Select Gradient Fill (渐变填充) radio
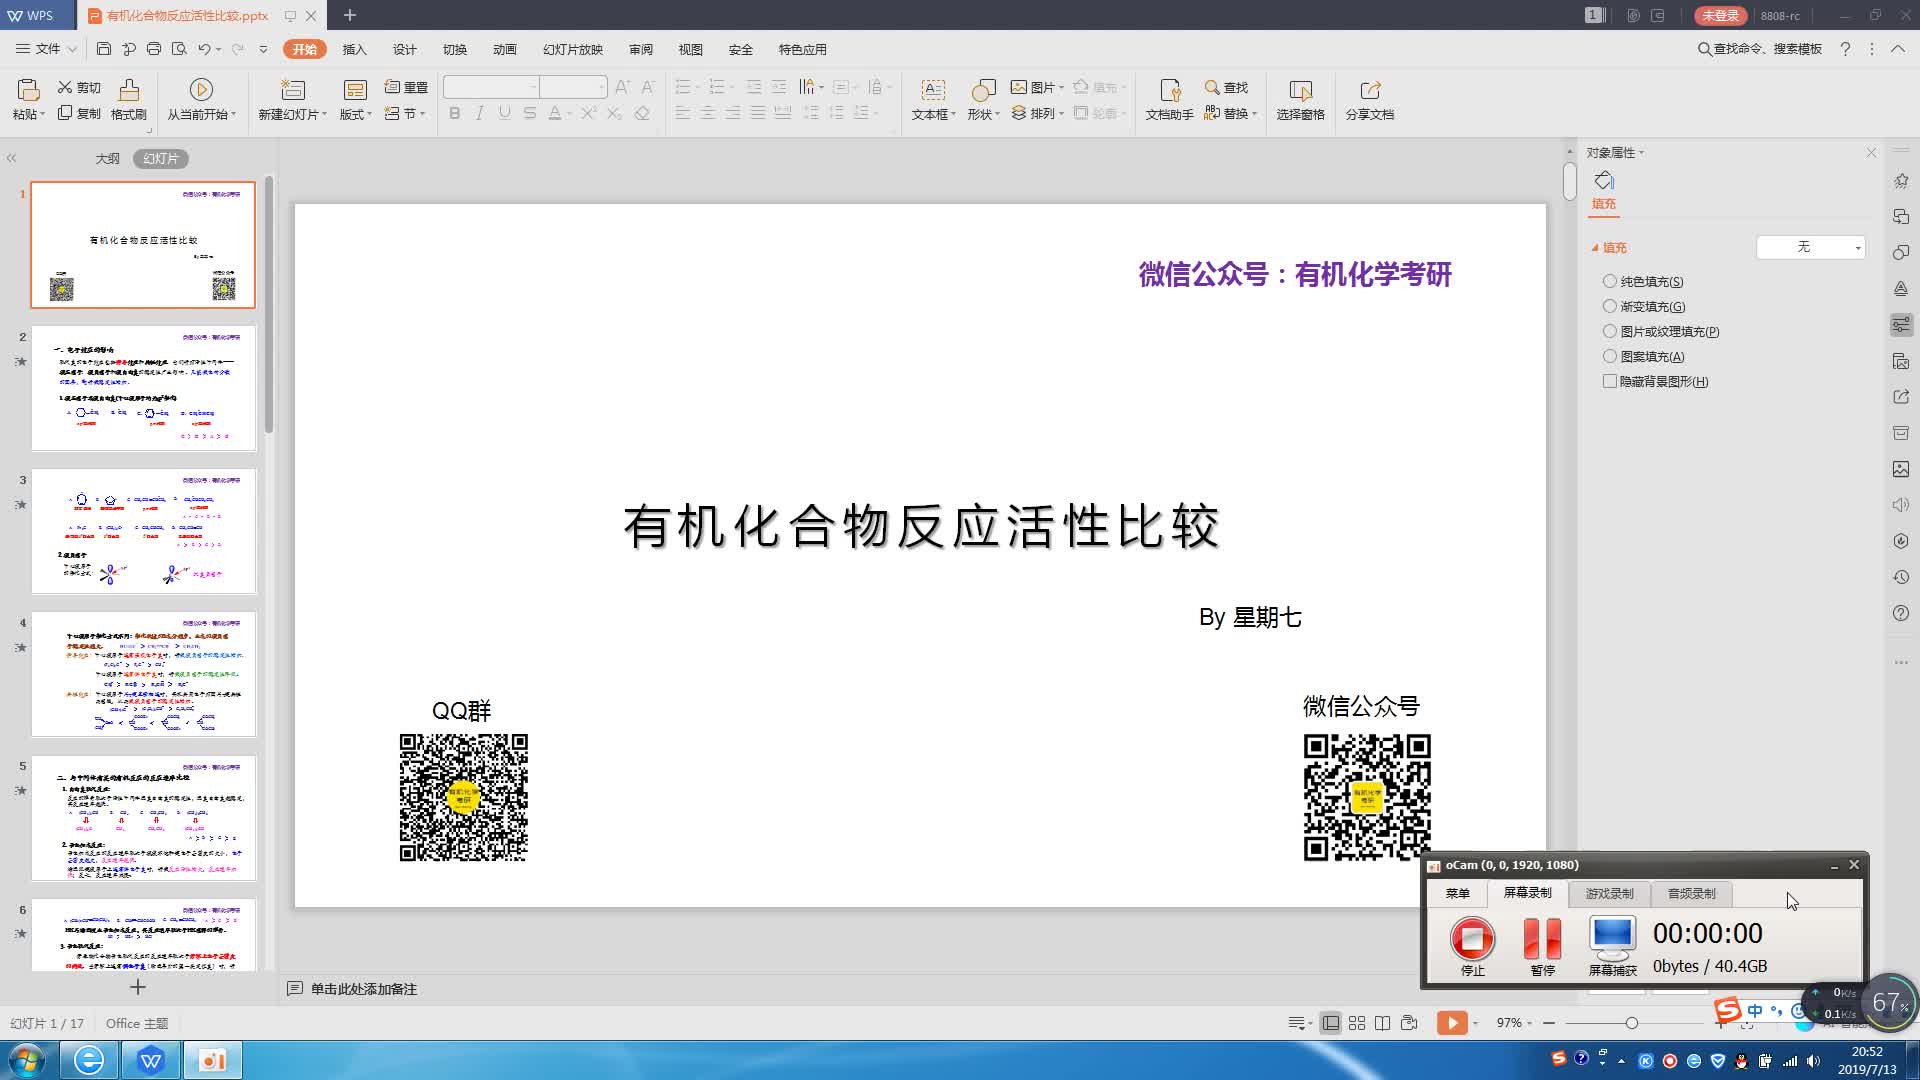 (1609, 306)
